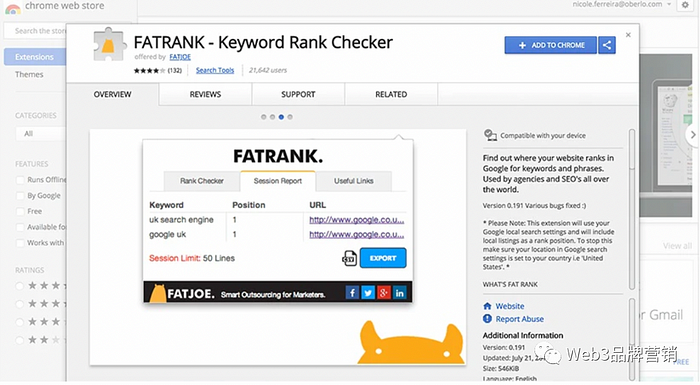Open the account email dropdown arrow

(x=669, y=4)
